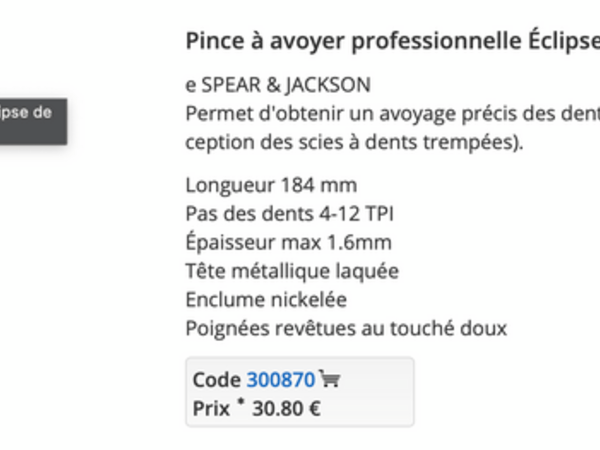The height and width of the screenshot is (450, 600).
Task: Click the line starting with Permet d'obtenir
Action: [390, 113]
